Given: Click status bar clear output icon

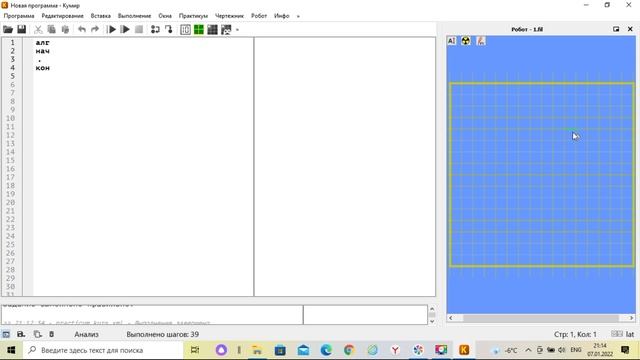Looking at the screenshot, I should tap(51, 334).
